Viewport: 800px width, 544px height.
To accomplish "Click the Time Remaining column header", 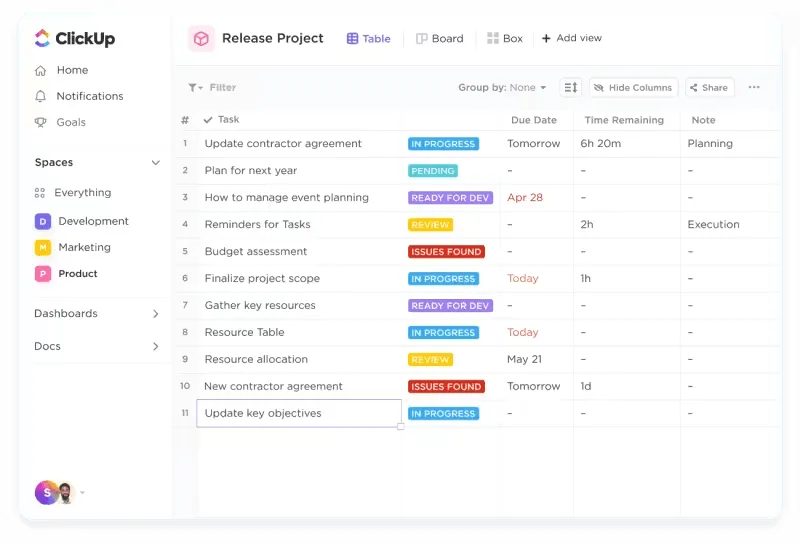I will (624, 120).
